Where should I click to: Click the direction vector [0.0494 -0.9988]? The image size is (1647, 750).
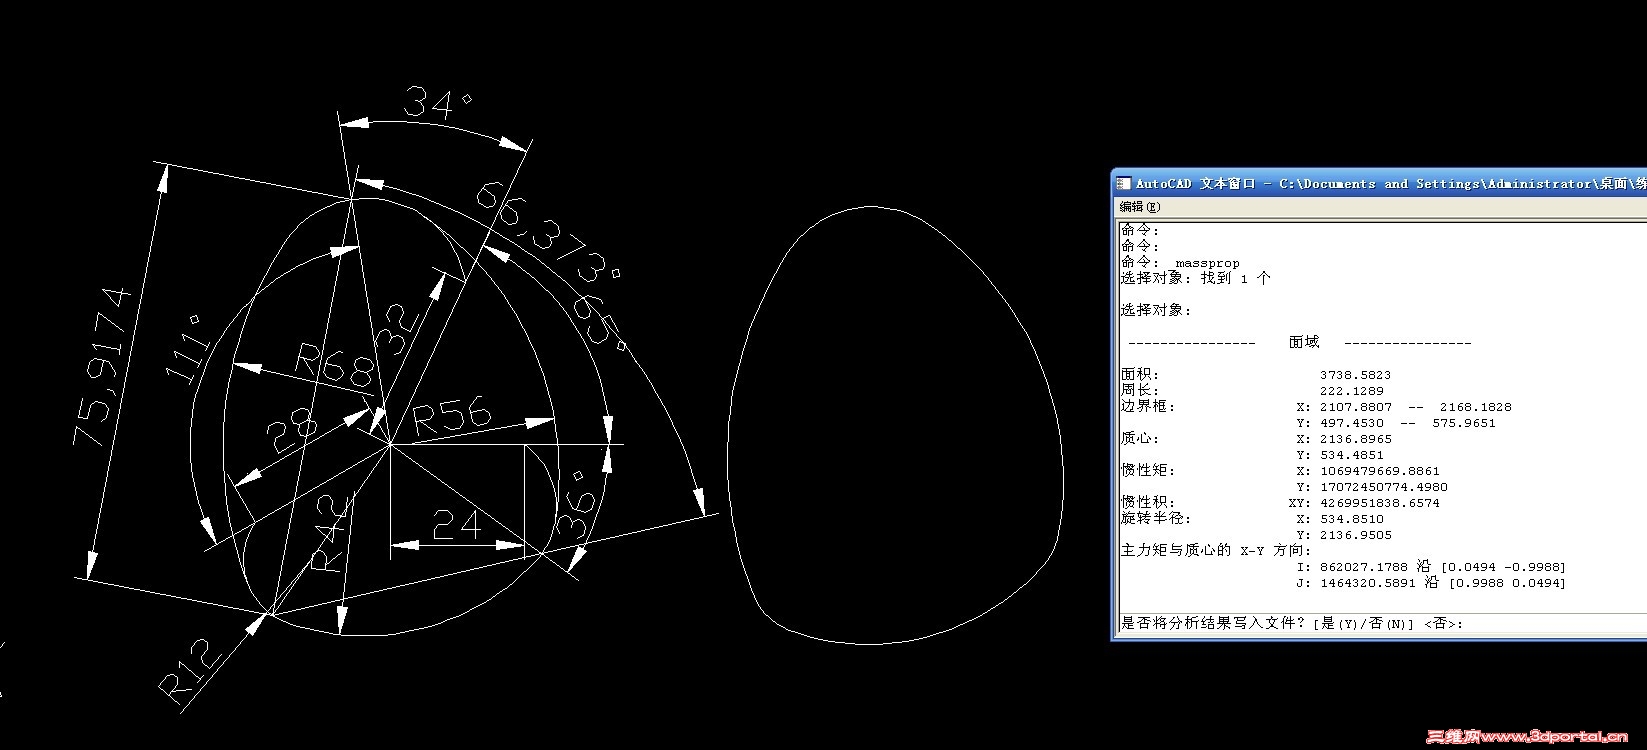point(1503,567)
